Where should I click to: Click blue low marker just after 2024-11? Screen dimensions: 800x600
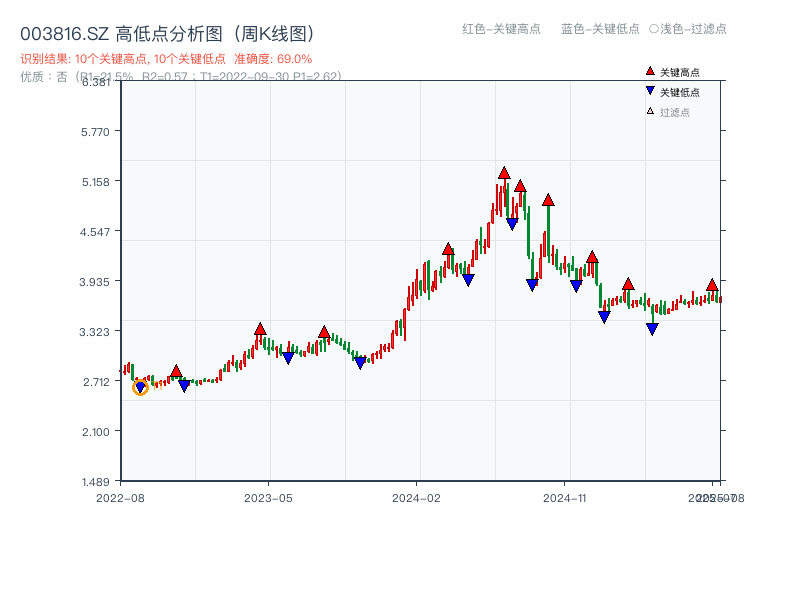pyautogui.click(x=576, y=286)
